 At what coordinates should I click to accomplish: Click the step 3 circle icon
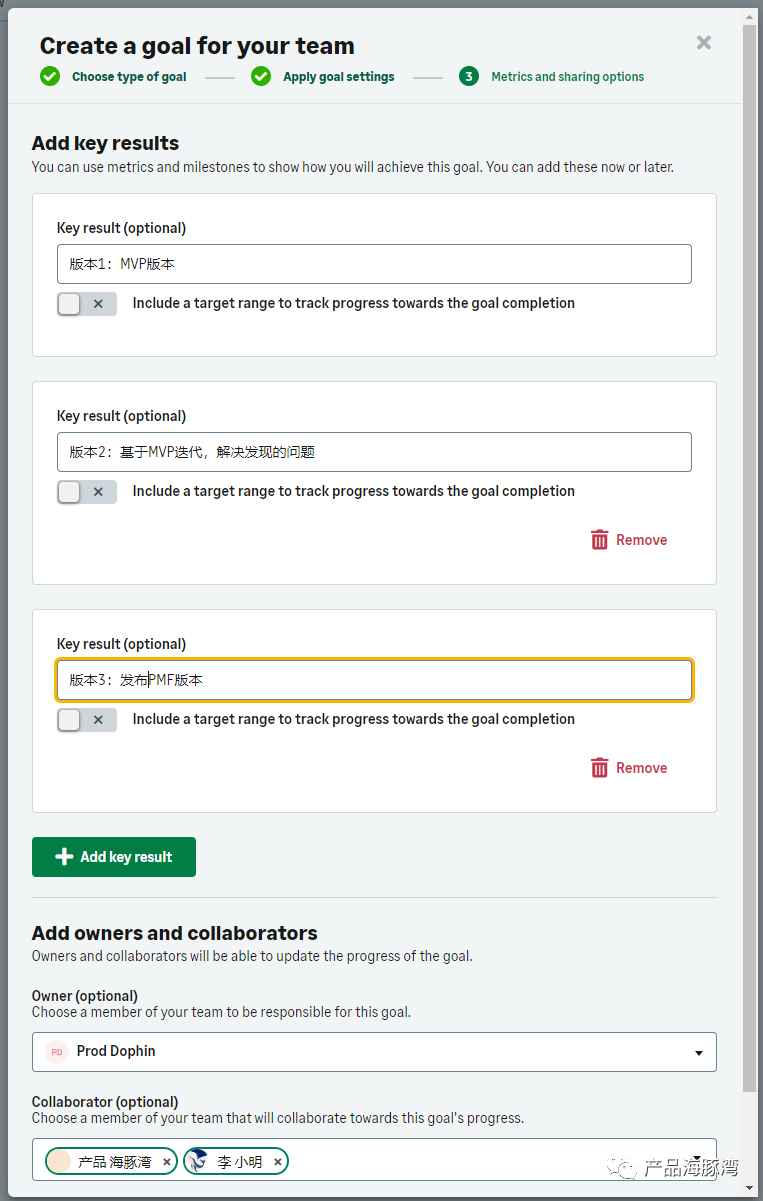(469, 76)
